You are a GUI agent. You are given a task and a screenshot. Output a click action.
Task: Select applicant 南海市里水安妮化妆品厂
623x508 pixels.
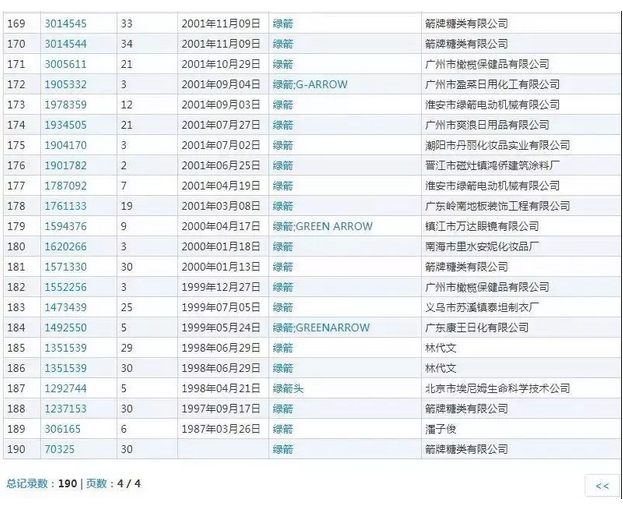(482, 246)
